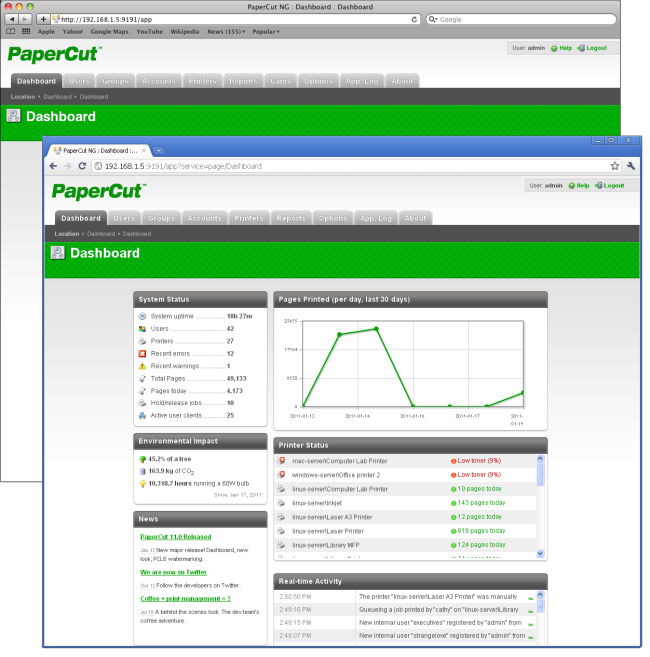Open News (155) bookmark in Safari bar
650x657 pixels.
(225, 32)
